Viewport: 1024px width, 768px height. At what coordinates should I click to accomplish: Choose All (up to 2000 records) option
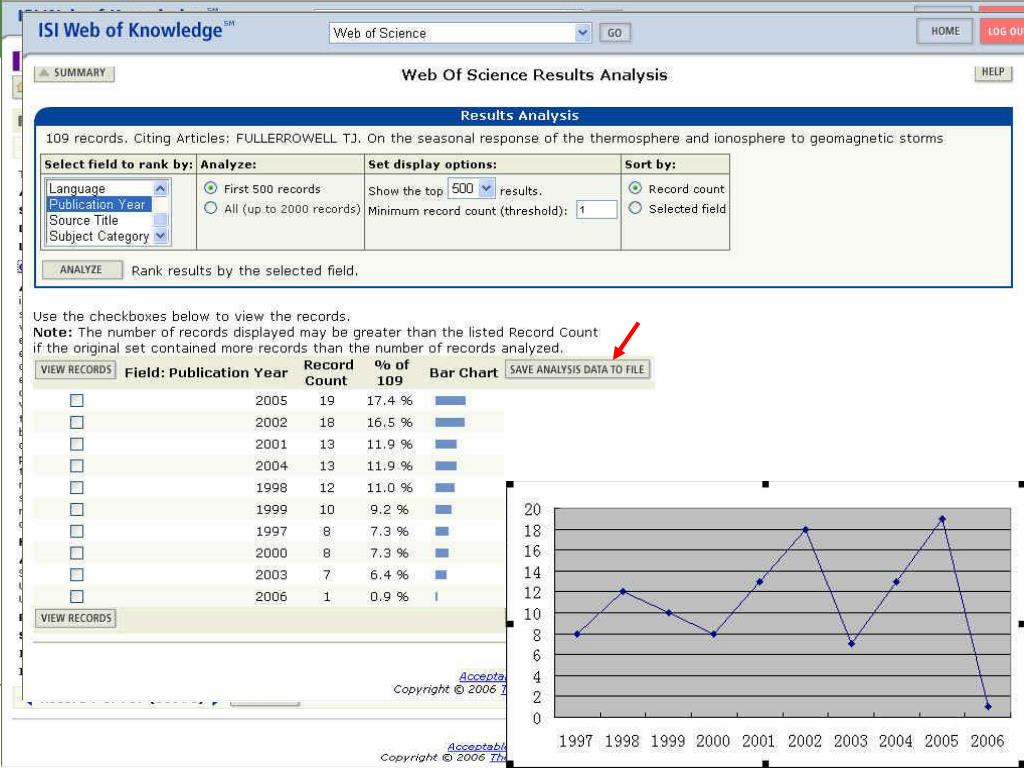(x=210, y=208)
